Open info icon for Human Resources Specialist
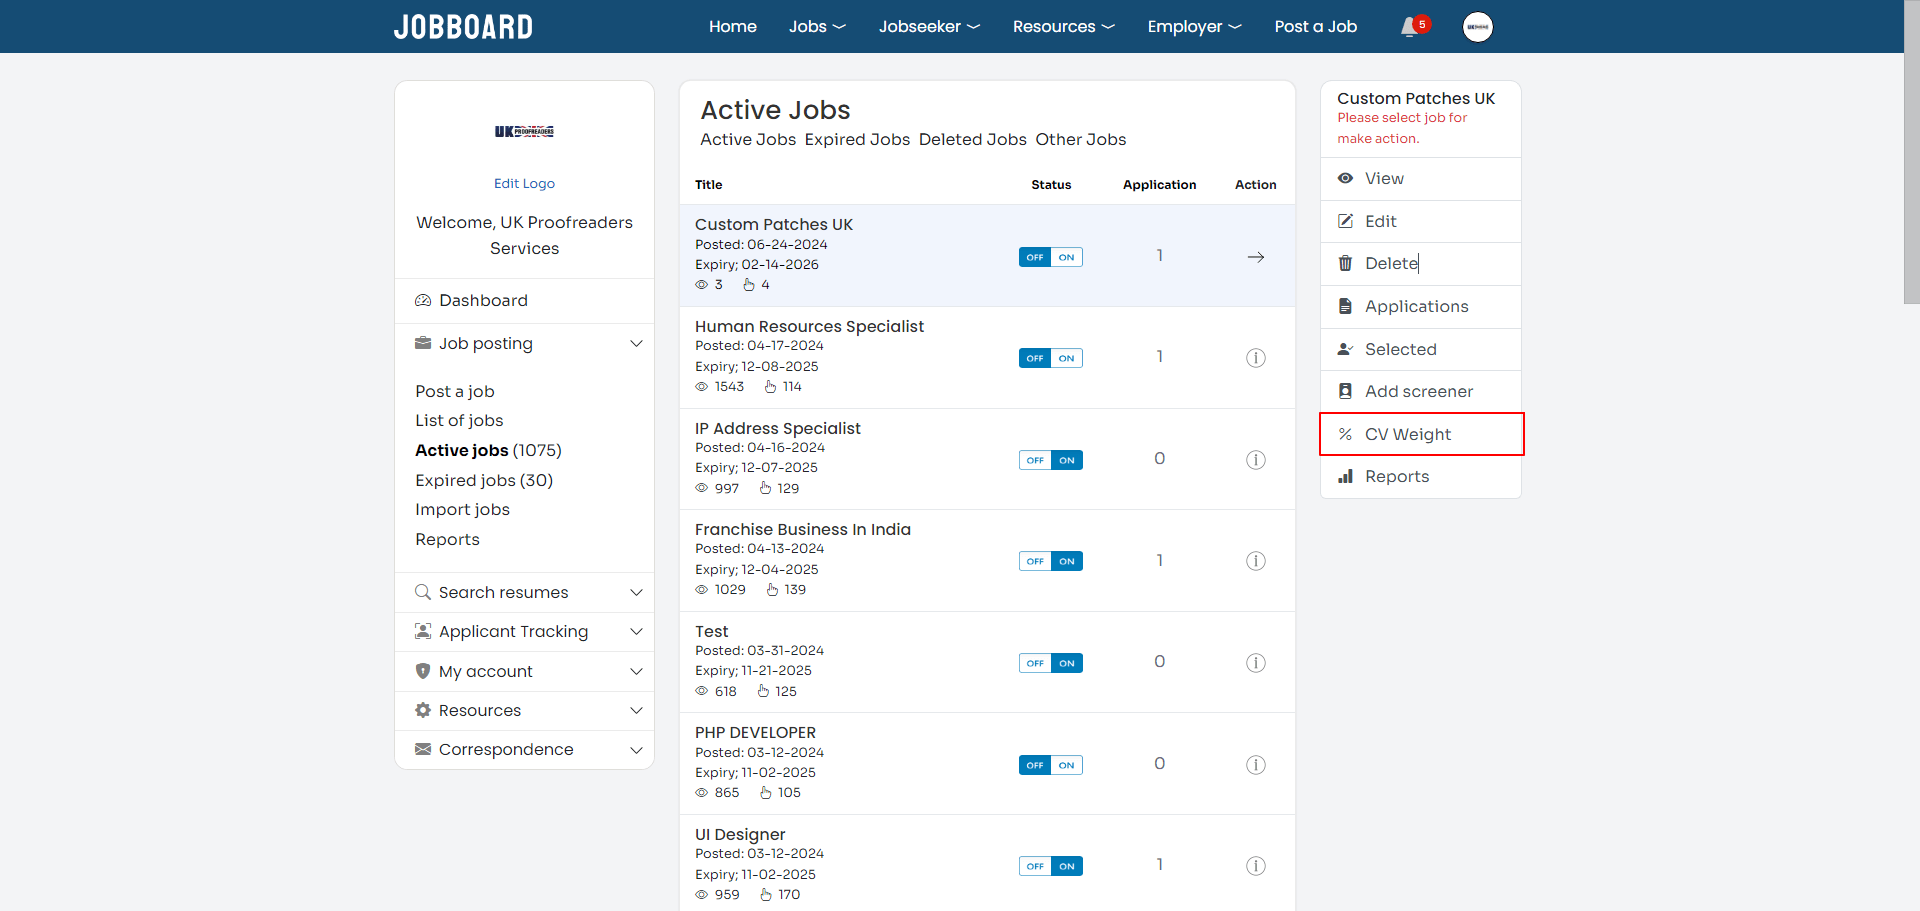Viewport: 1920px width, 911px height. (1256, 358)
